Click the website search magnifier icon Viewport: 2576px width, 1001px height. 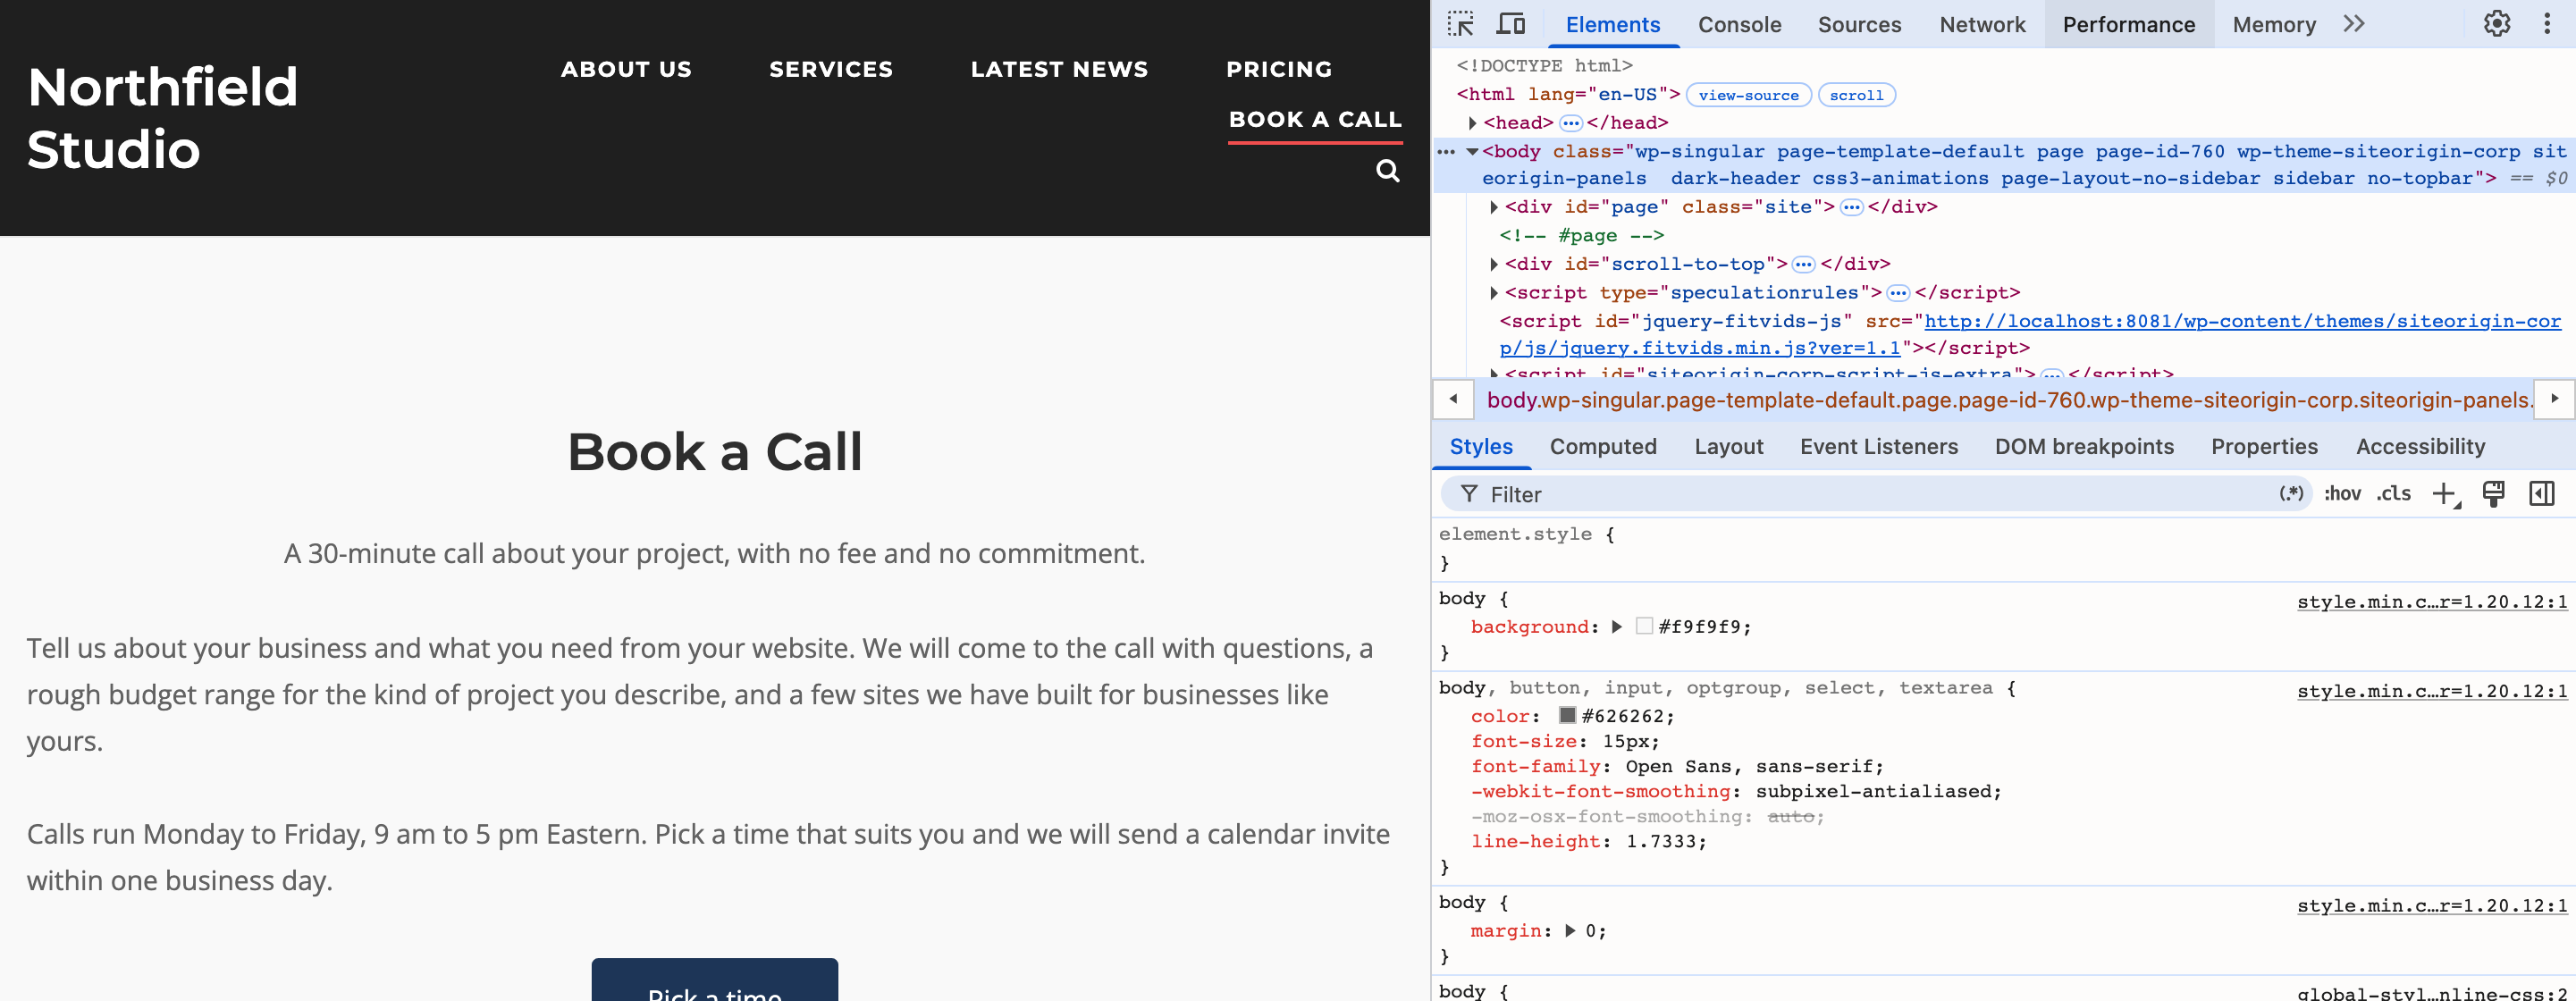1387,171
